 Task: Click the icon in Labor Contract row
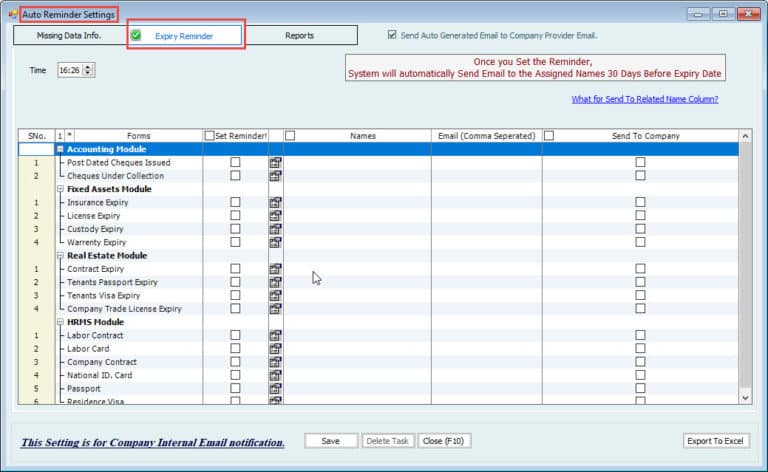click(x=275, y=336)
